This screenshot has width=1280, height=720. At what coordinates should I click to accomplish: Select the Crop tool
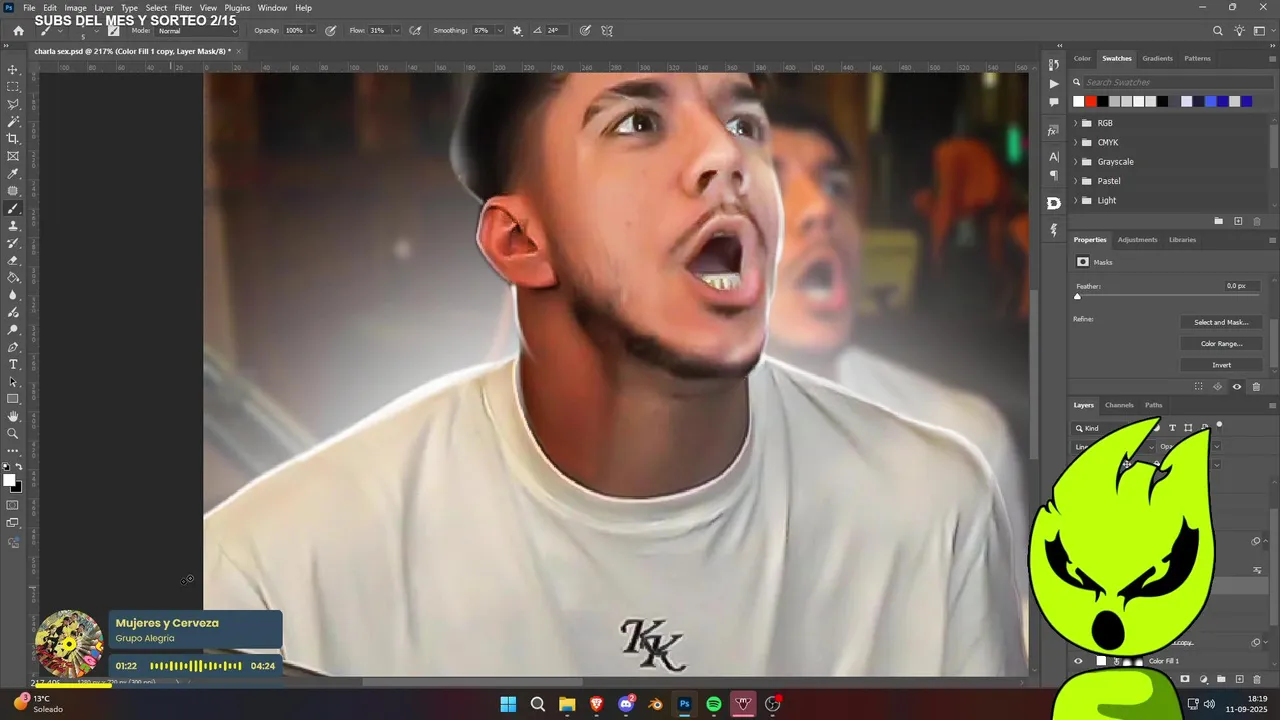(13, 139)
